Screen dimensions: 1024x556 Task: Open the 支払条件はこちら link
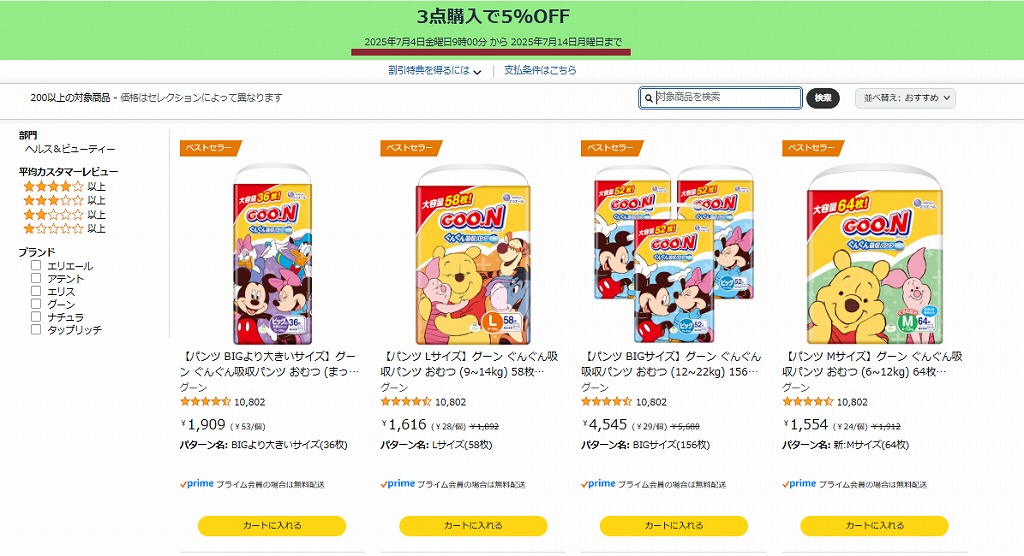[x=540, y=71]
